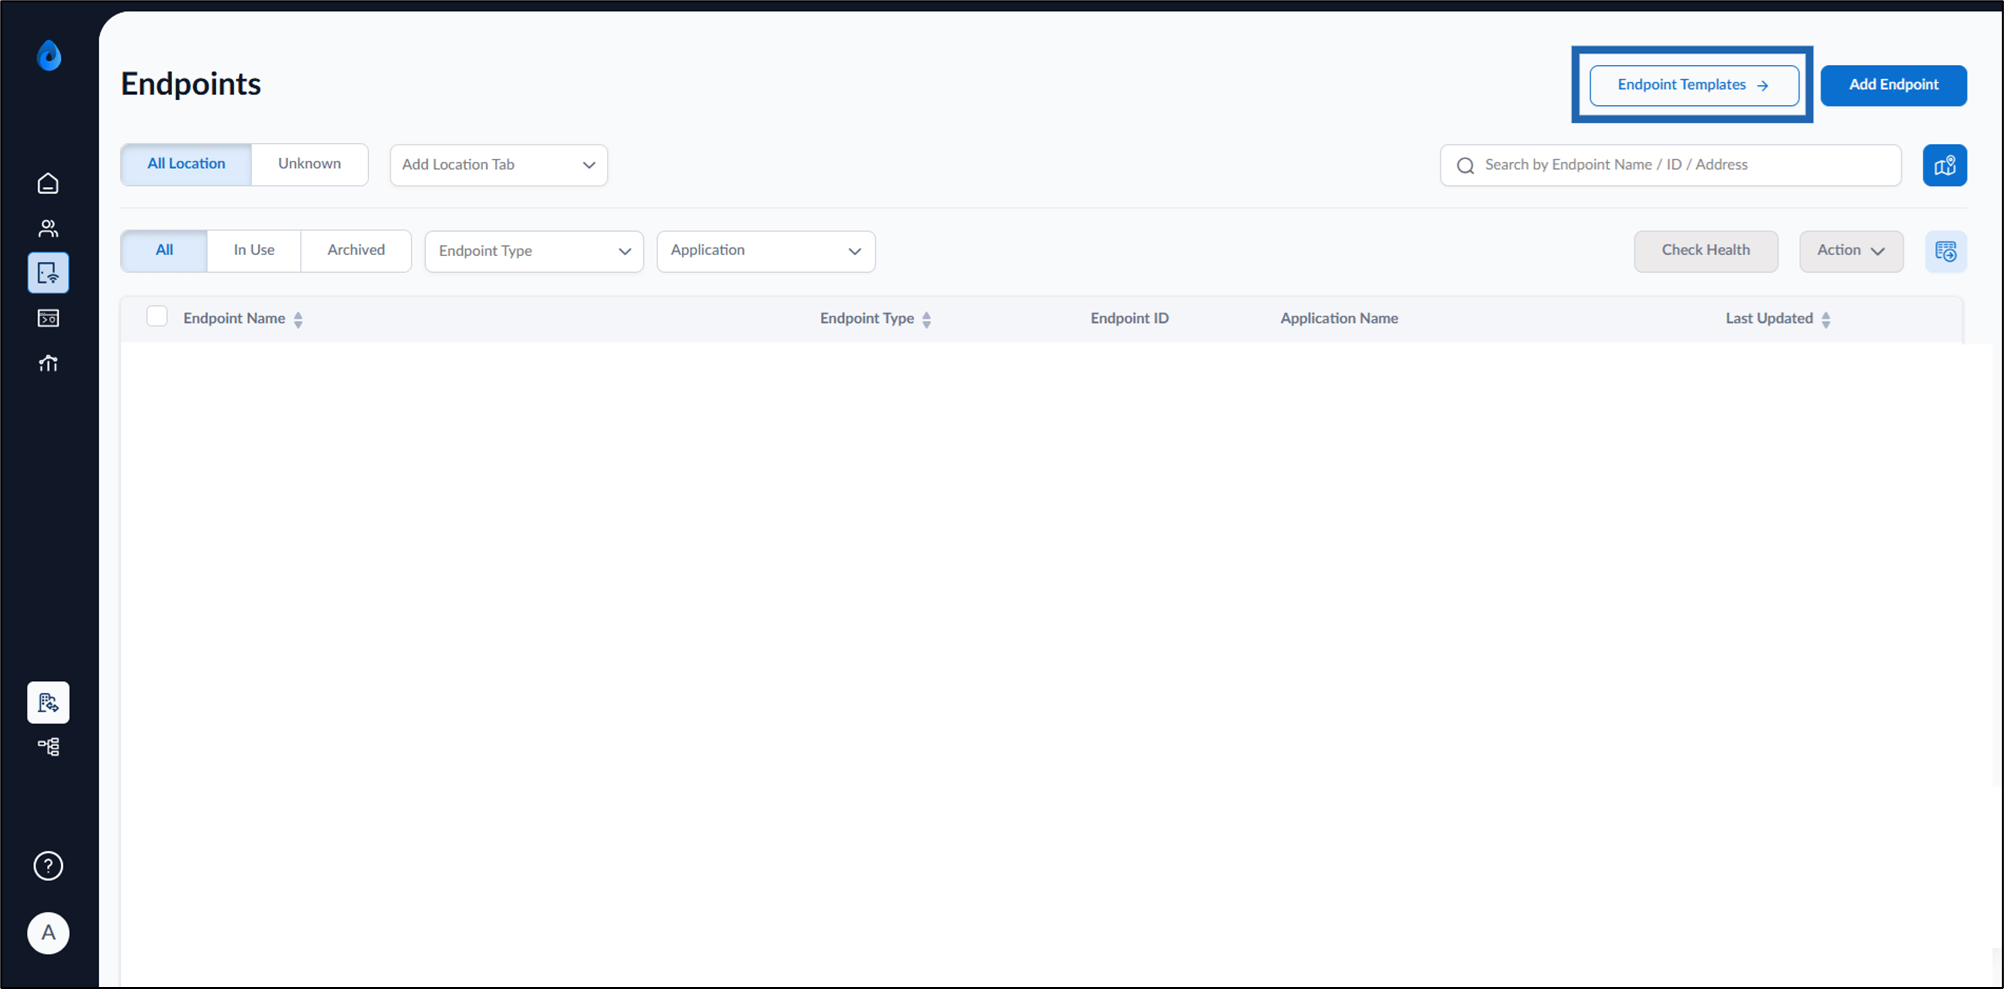Click the Check Health button

[1706, 251]
